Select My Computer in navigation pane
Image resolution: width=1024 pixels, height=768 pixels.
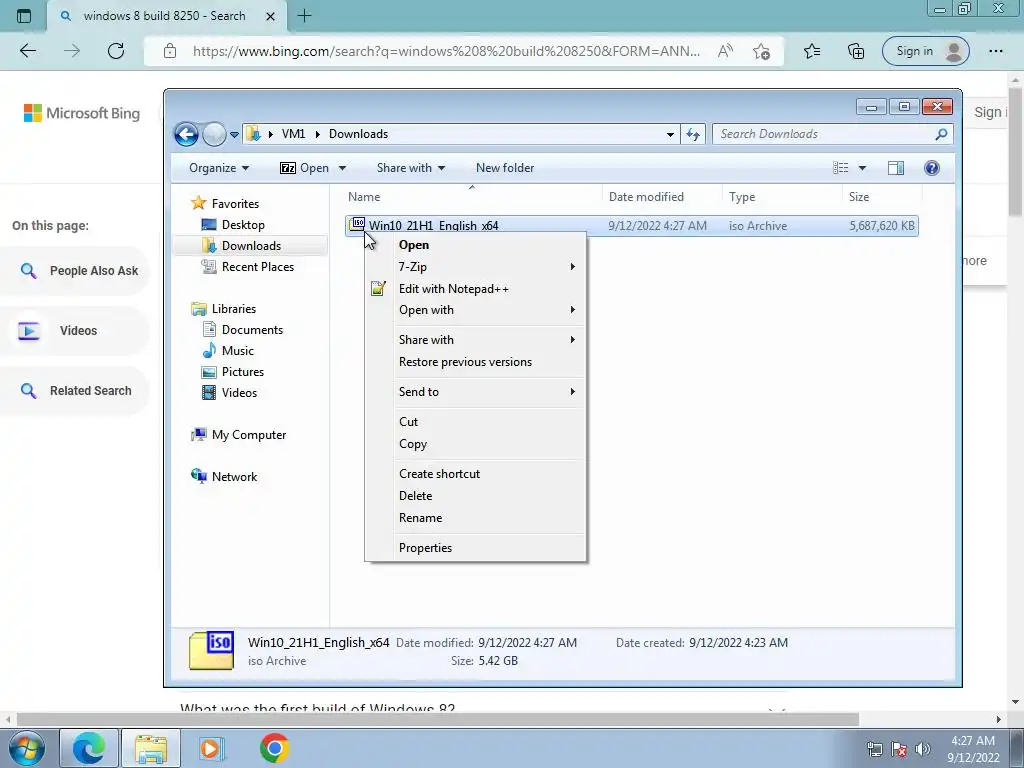tap(238, 435)
